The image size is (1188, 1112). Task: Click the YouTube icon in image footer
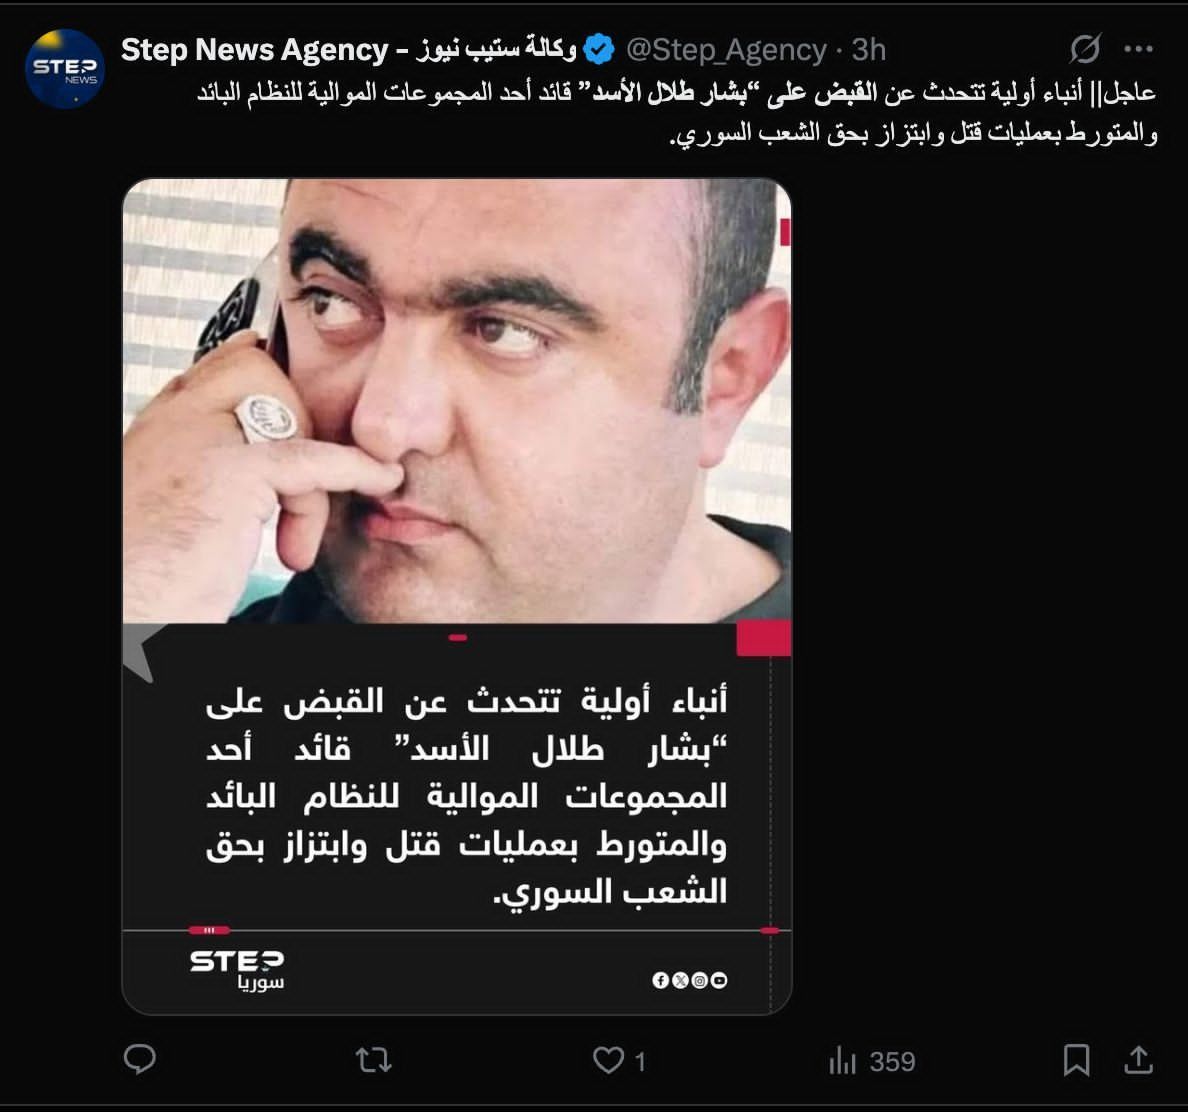[x=719, y=980]
